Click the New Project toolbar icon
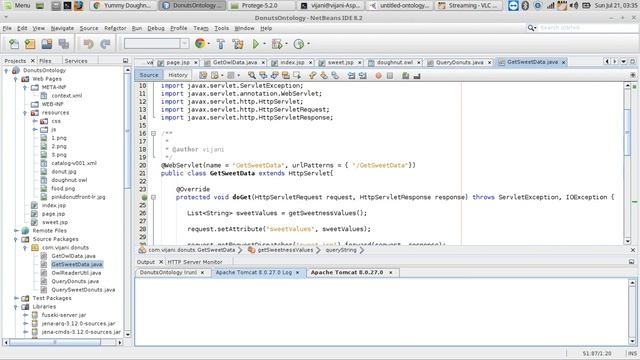 click(30, 44)
